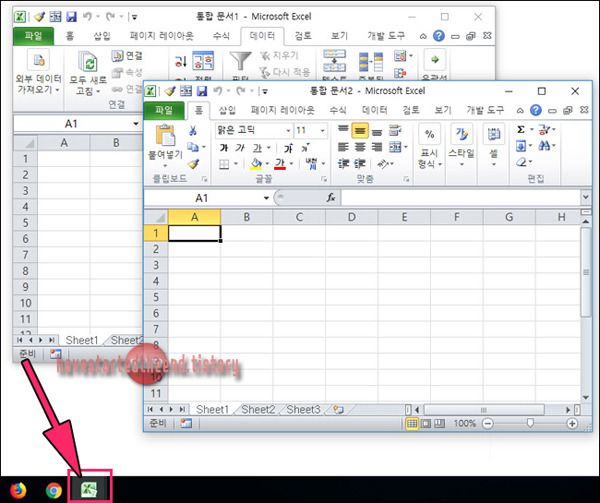This screenshot has height=503, width=600.
Task: Click the phonetic guide icon in font group
Action: pyautogui.click(x=311, y=164)
